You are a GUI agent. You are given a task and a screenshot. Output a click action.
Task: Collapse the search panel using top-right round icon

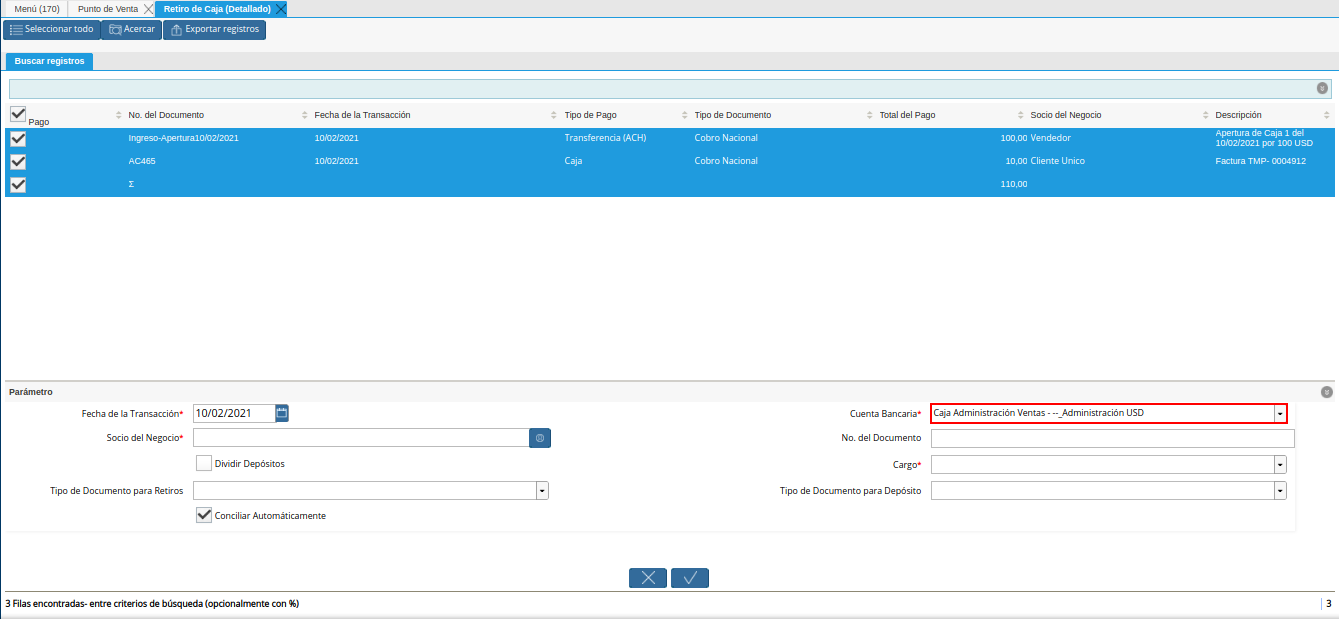point(1322,89)
